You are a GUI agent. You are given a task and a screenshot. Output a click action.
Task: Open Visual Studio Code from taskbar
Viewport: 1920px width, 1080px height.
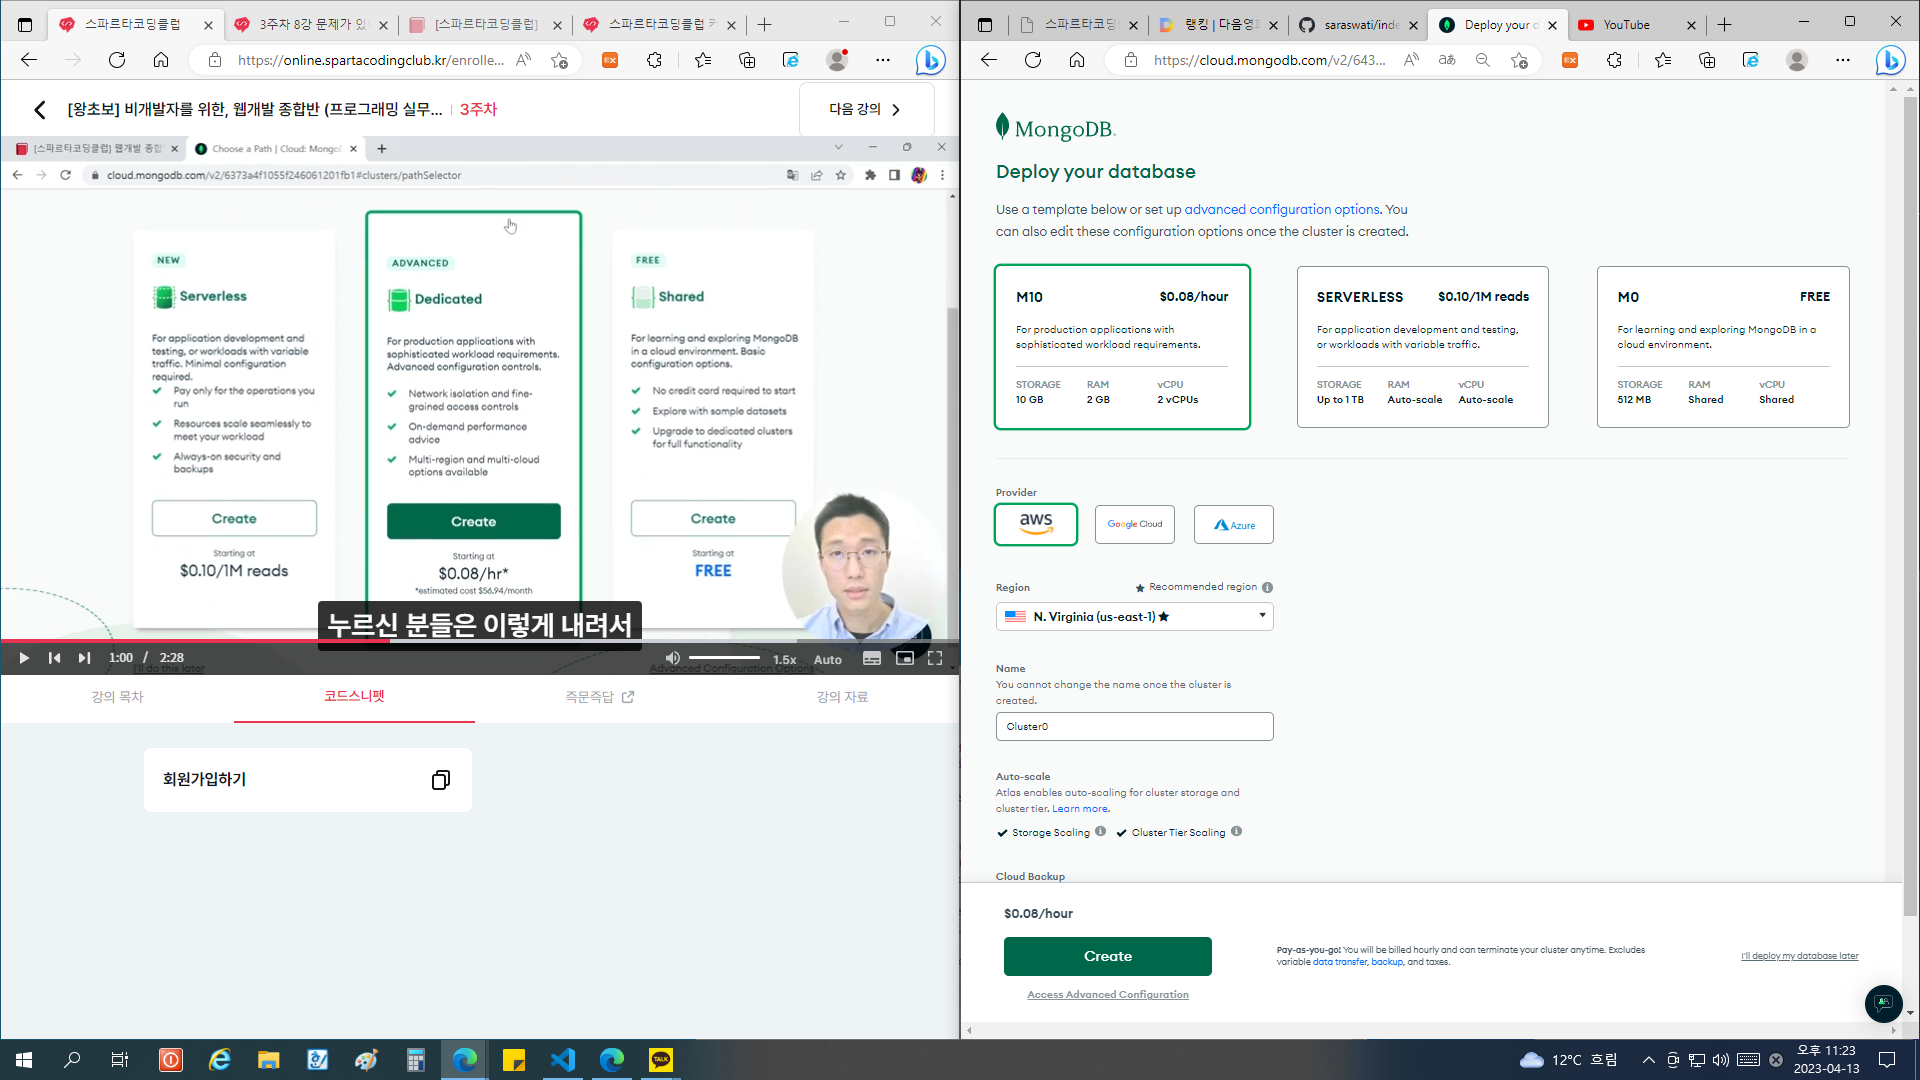pos(563,1060)
